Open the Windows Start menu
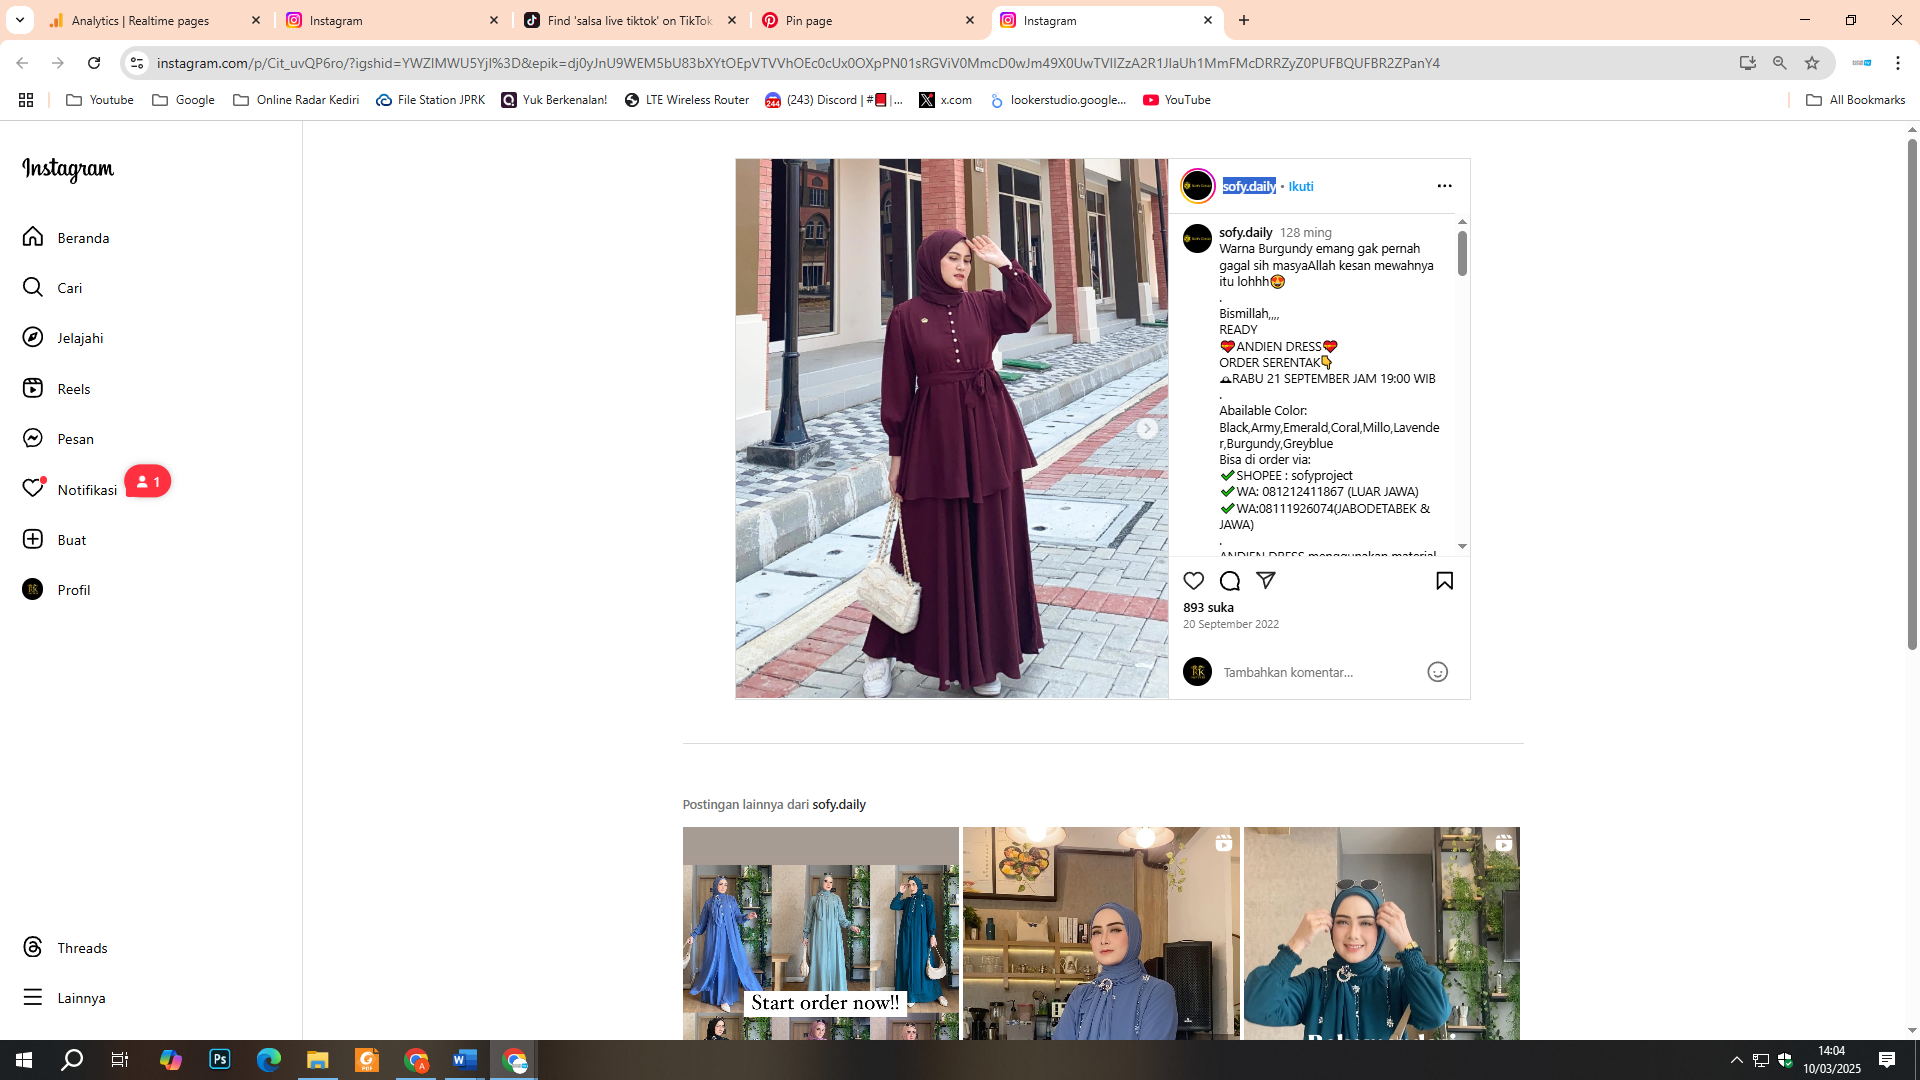 24,1060
